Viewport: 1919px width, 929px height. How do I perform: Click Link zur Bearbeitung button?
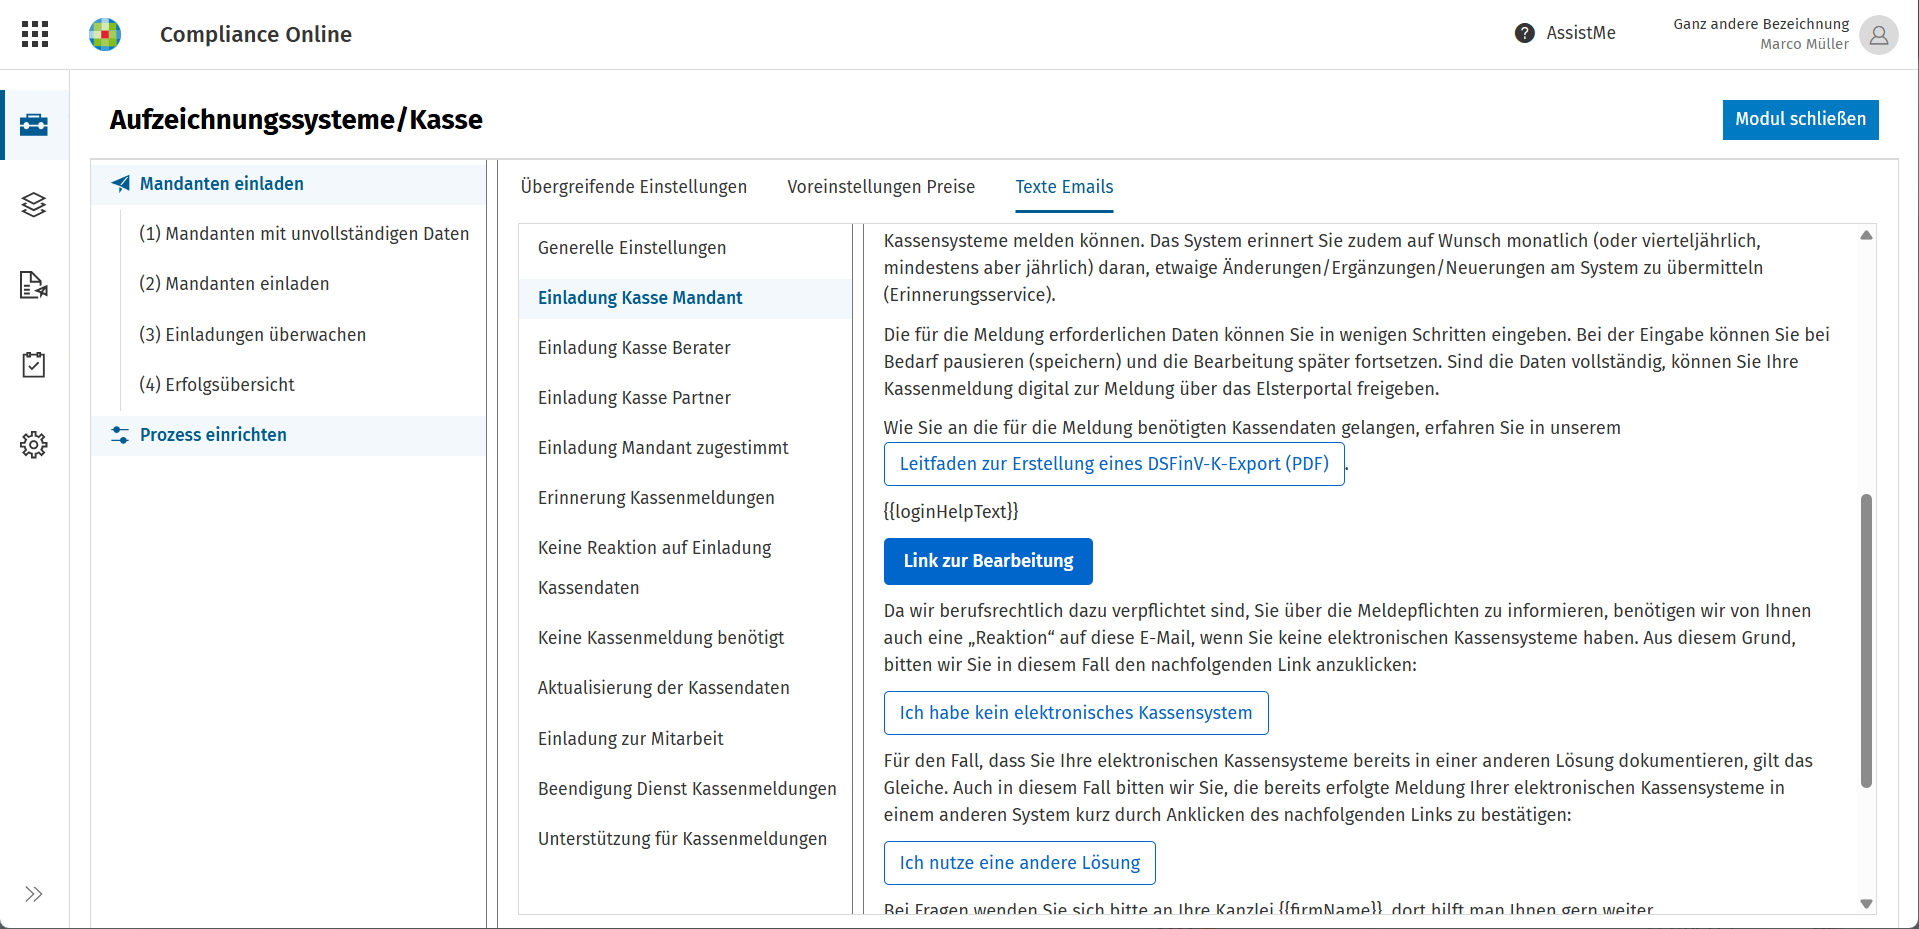tap(988, 561)
